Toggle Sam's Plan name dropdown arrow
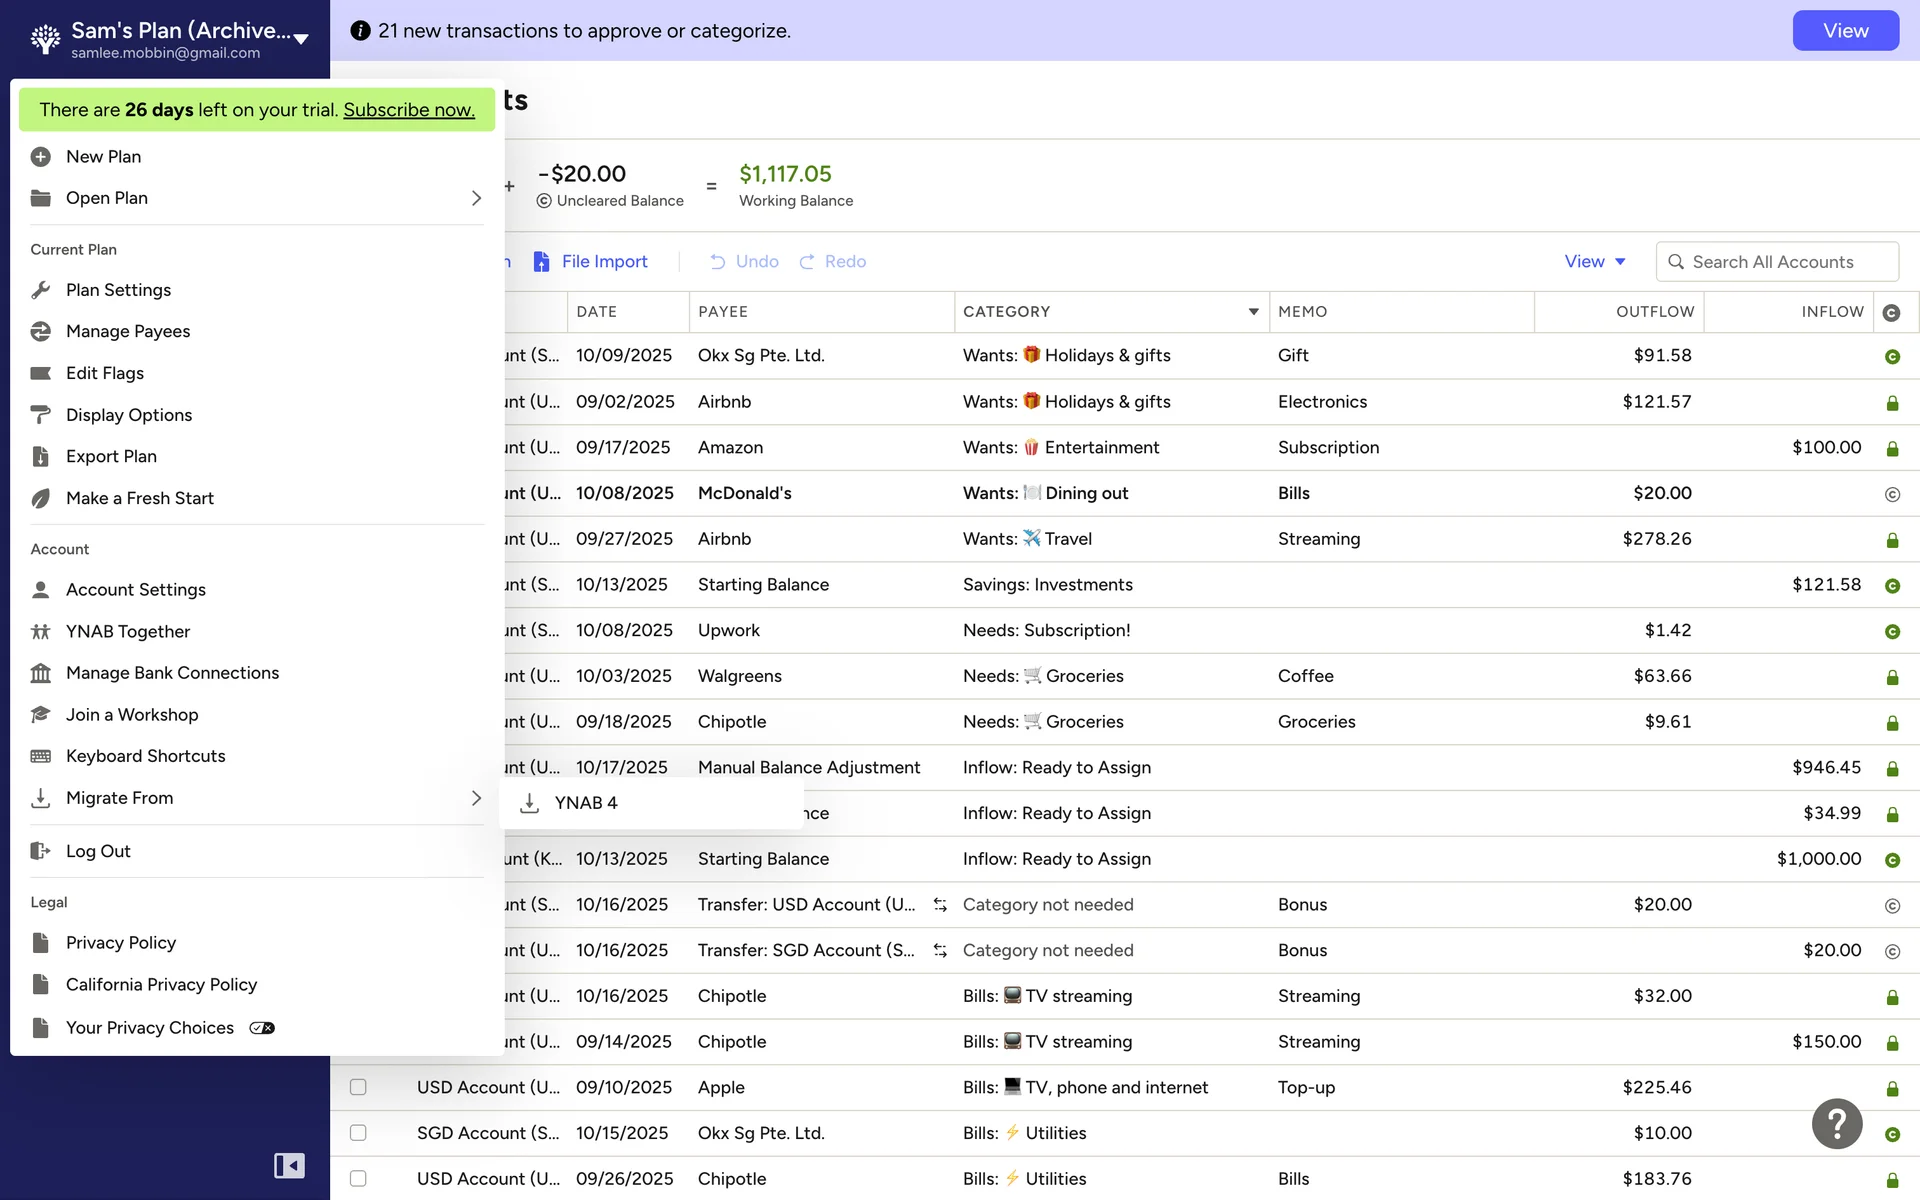 [x=301, y=40]
